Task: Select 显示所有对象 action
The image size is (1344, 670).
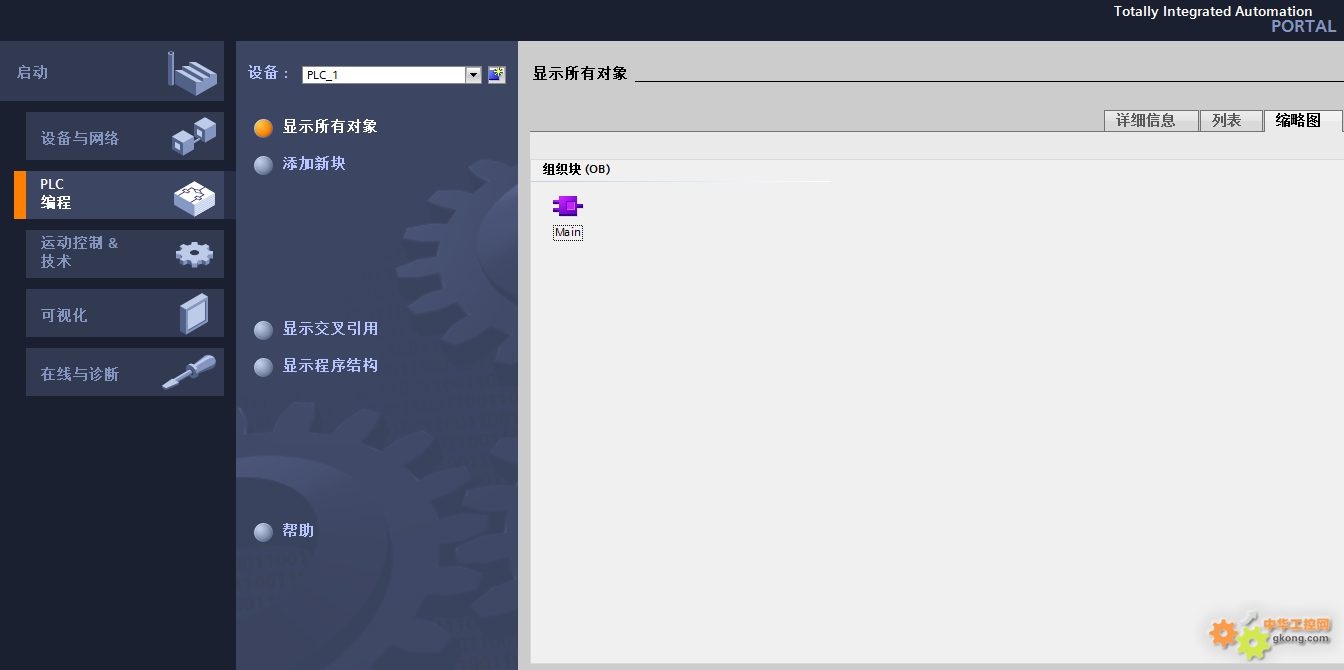Action: (330, 127)
